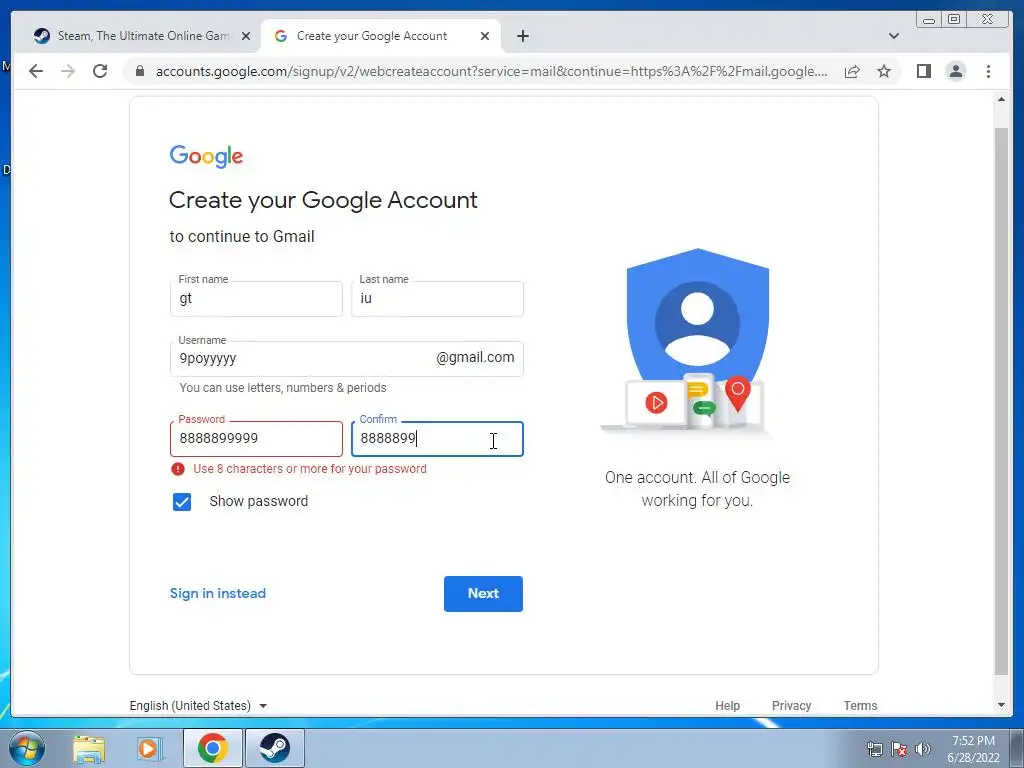This screenshot has height=768, width=1024.
Task: Click the browser forward arrow
Action: pos(68,71)
